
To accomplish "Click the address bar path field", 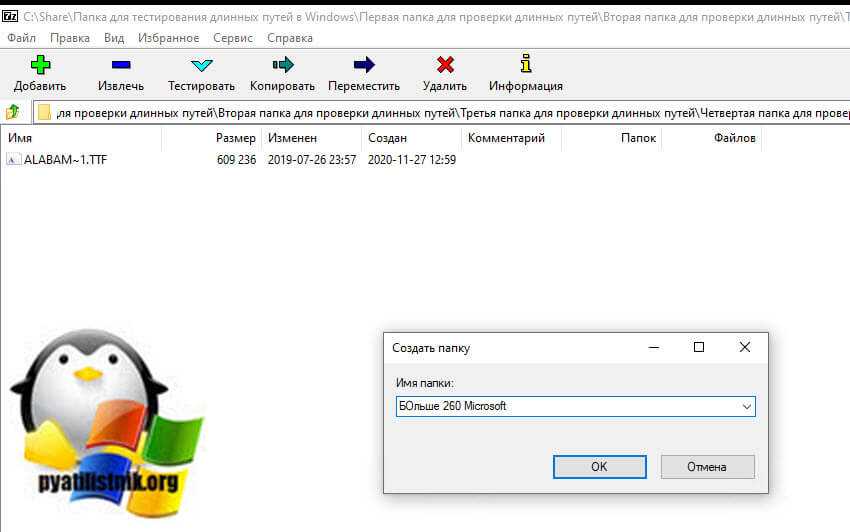I will click(450, 112).
